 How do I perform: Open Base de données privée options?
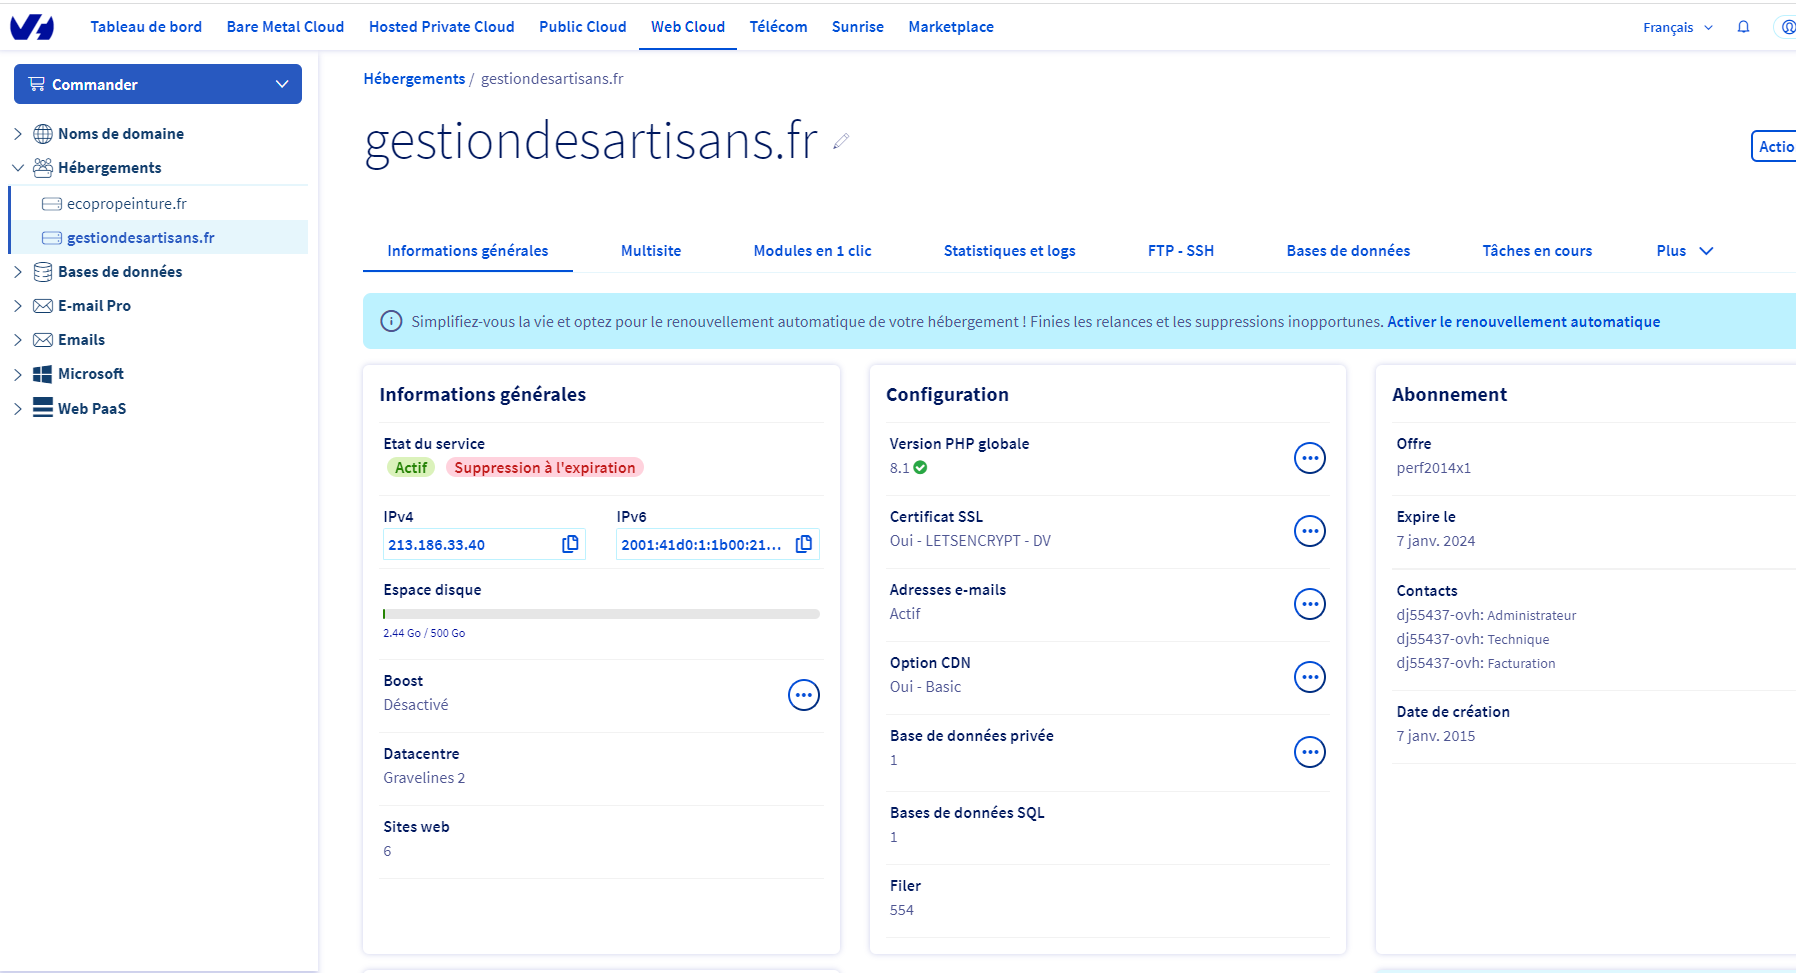(1309, 752)
